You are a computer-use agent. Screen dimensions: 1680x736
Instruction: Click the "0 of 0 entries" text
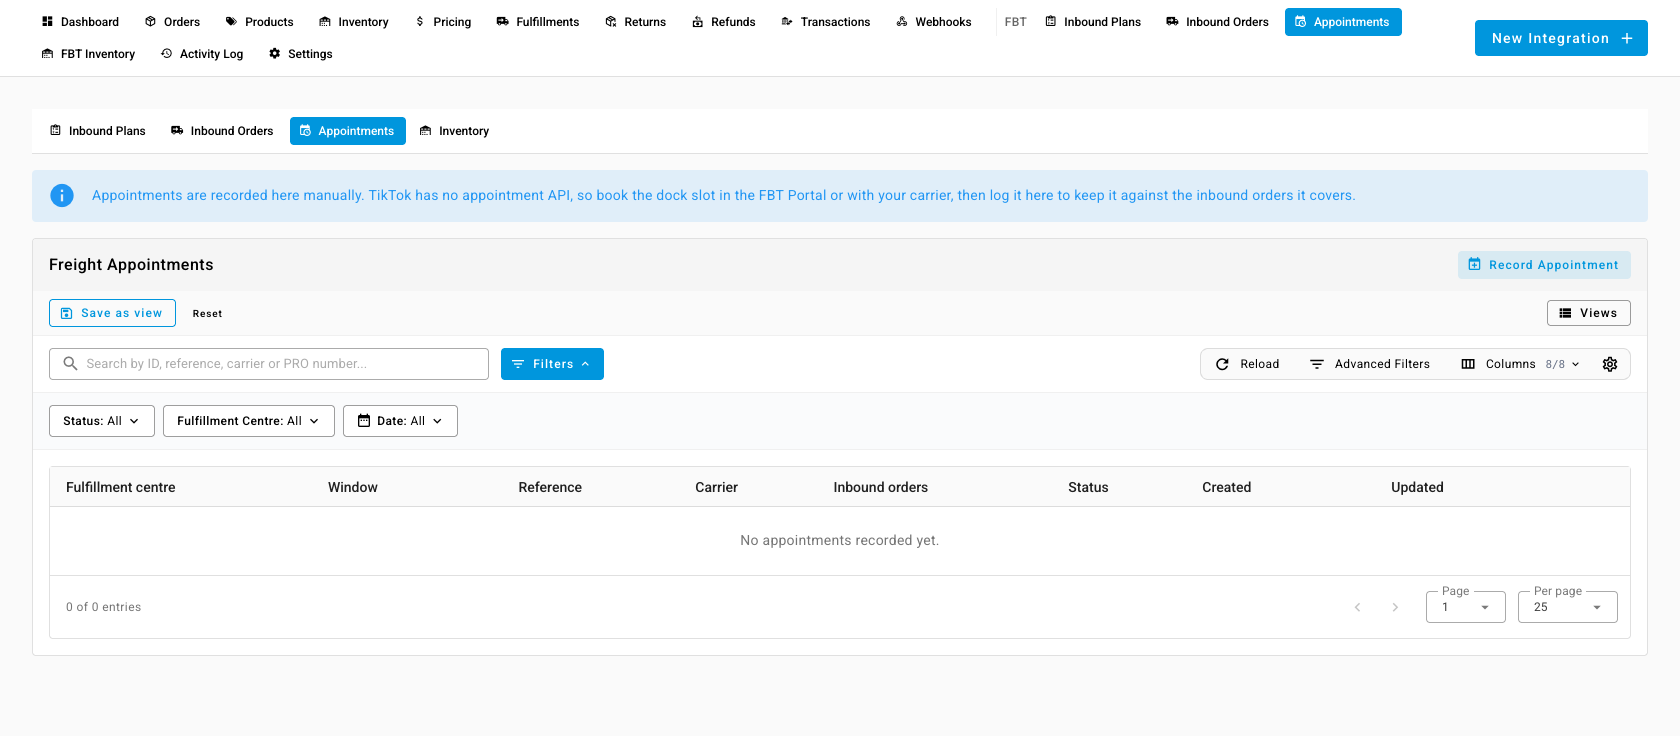click(104, 607)
